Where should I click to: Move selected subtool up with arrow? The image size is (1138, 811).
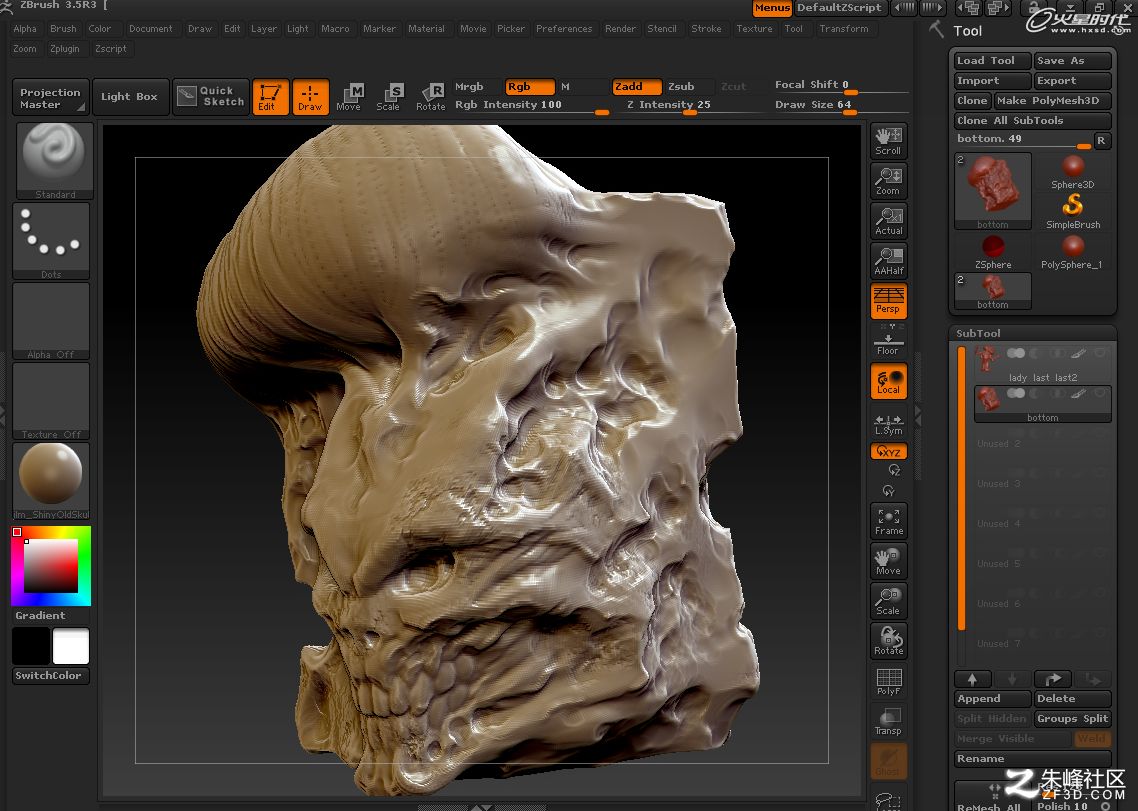(x=973, y=679)
